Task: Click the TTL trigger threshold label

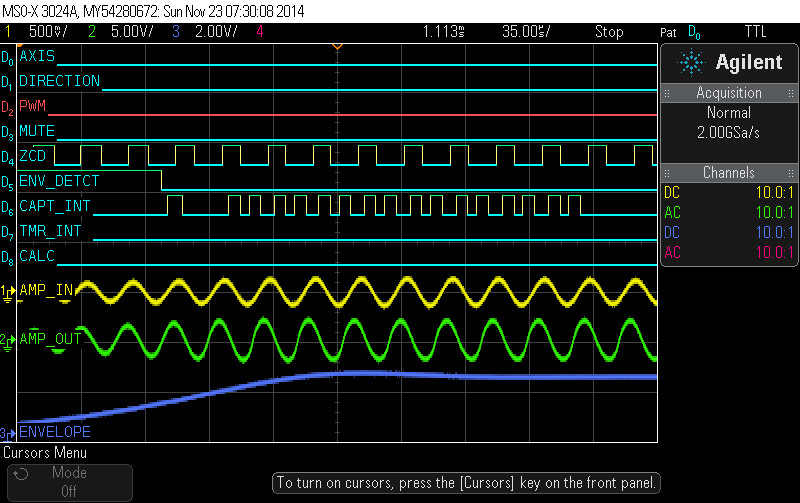Action: click(755, 32)
